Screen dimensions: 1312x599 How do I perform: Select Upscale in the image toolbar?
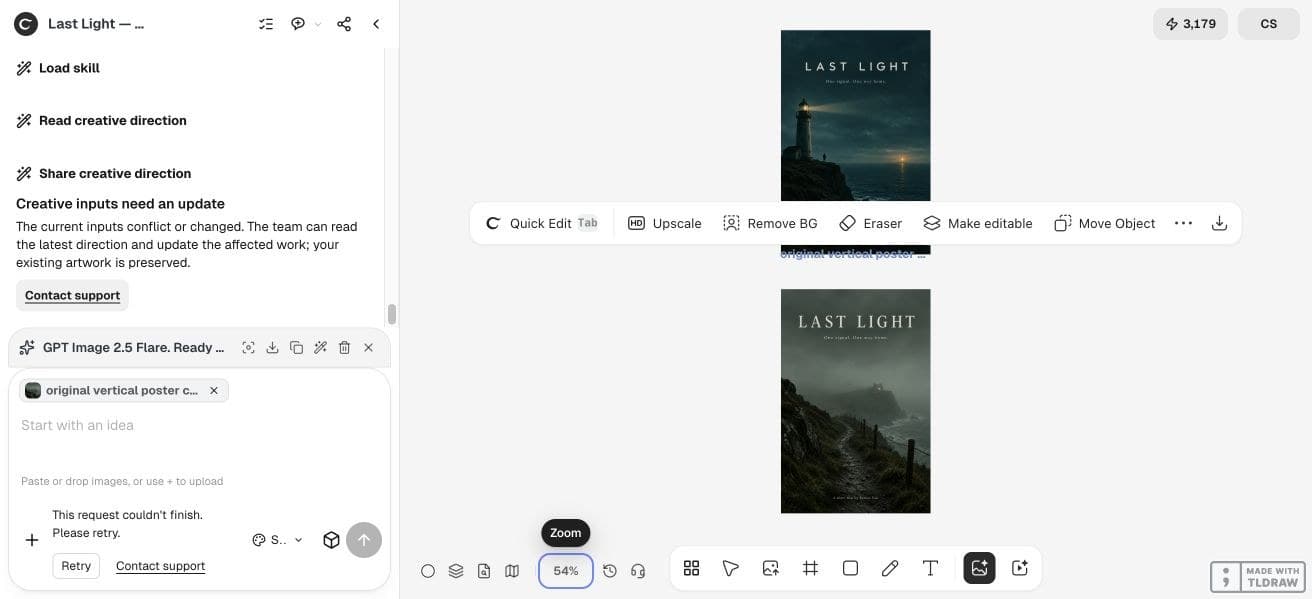click(665, 223)
